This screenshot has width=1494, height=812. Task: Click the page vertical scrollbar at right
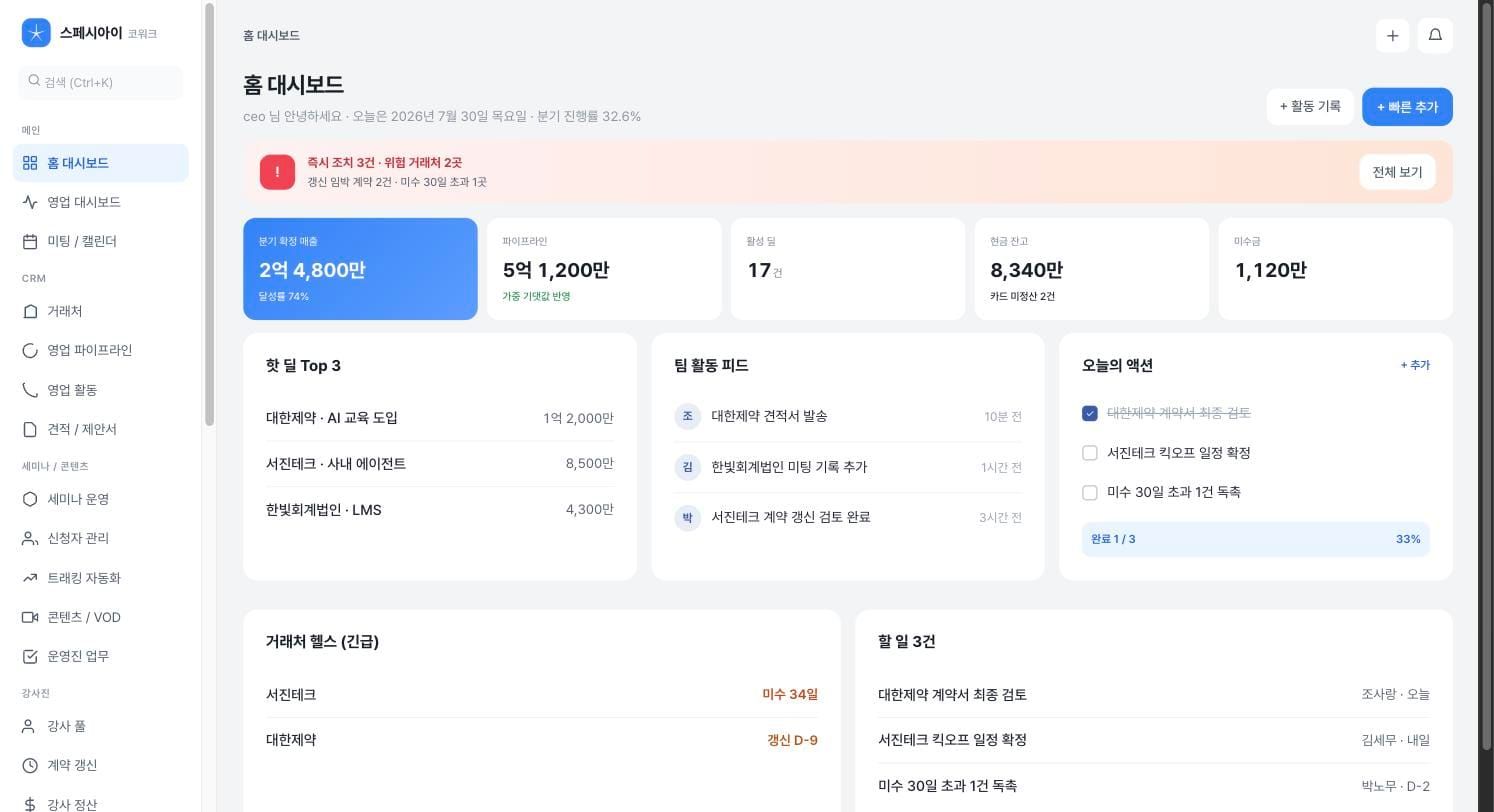(1486, 375)
